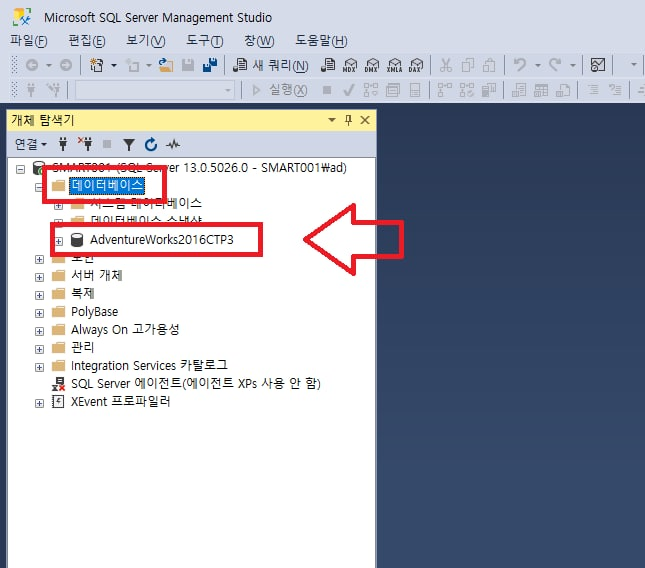
Task: Select the SQL Server 에이전트 node
Action: [195, 383]
